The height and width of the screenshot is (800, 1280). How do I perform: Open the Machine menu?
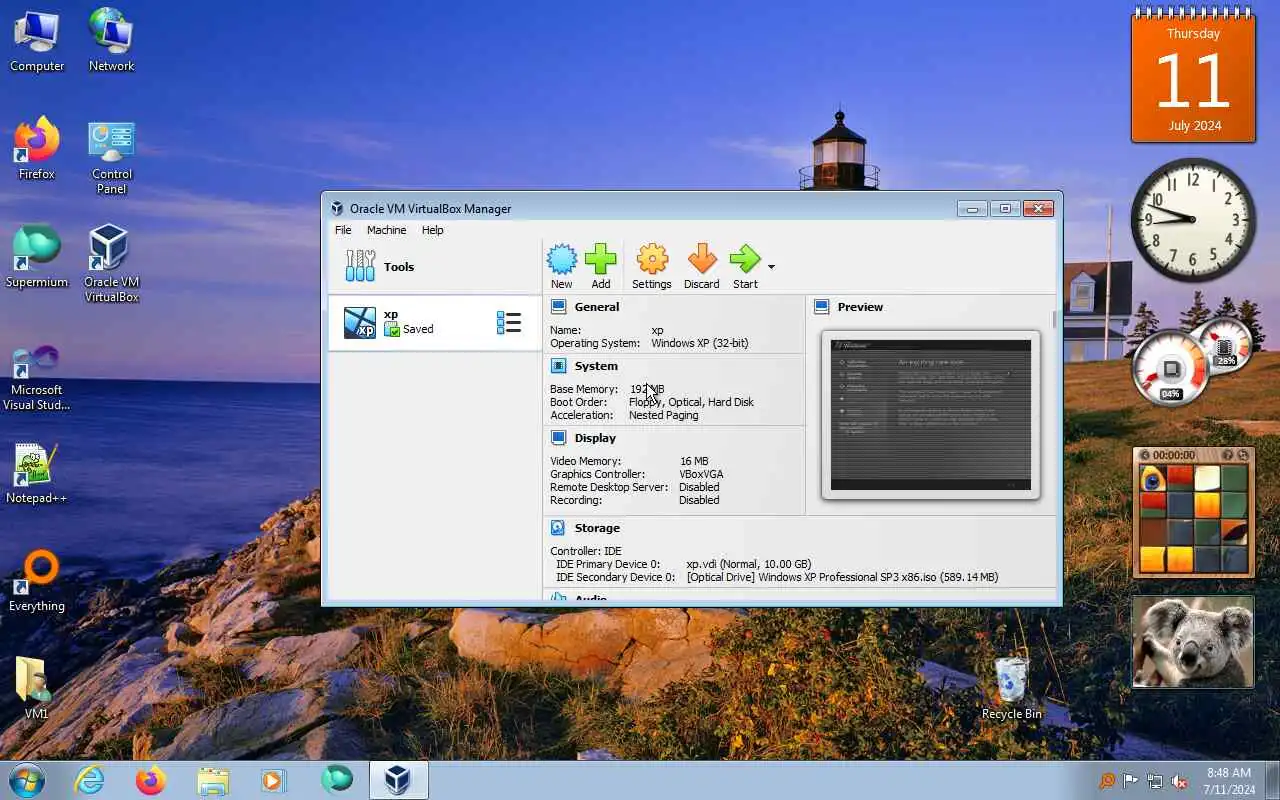pos(386,230)
